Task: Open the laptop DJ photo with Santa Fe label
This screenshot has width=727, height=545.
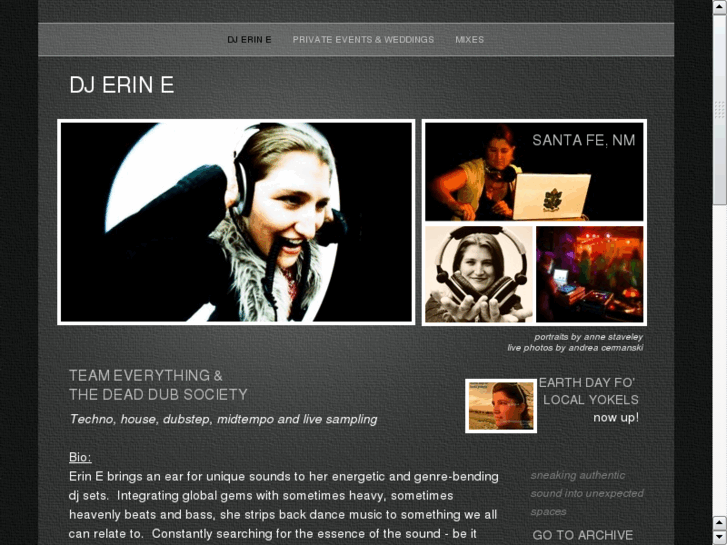Action: click(x=534, y=172)
